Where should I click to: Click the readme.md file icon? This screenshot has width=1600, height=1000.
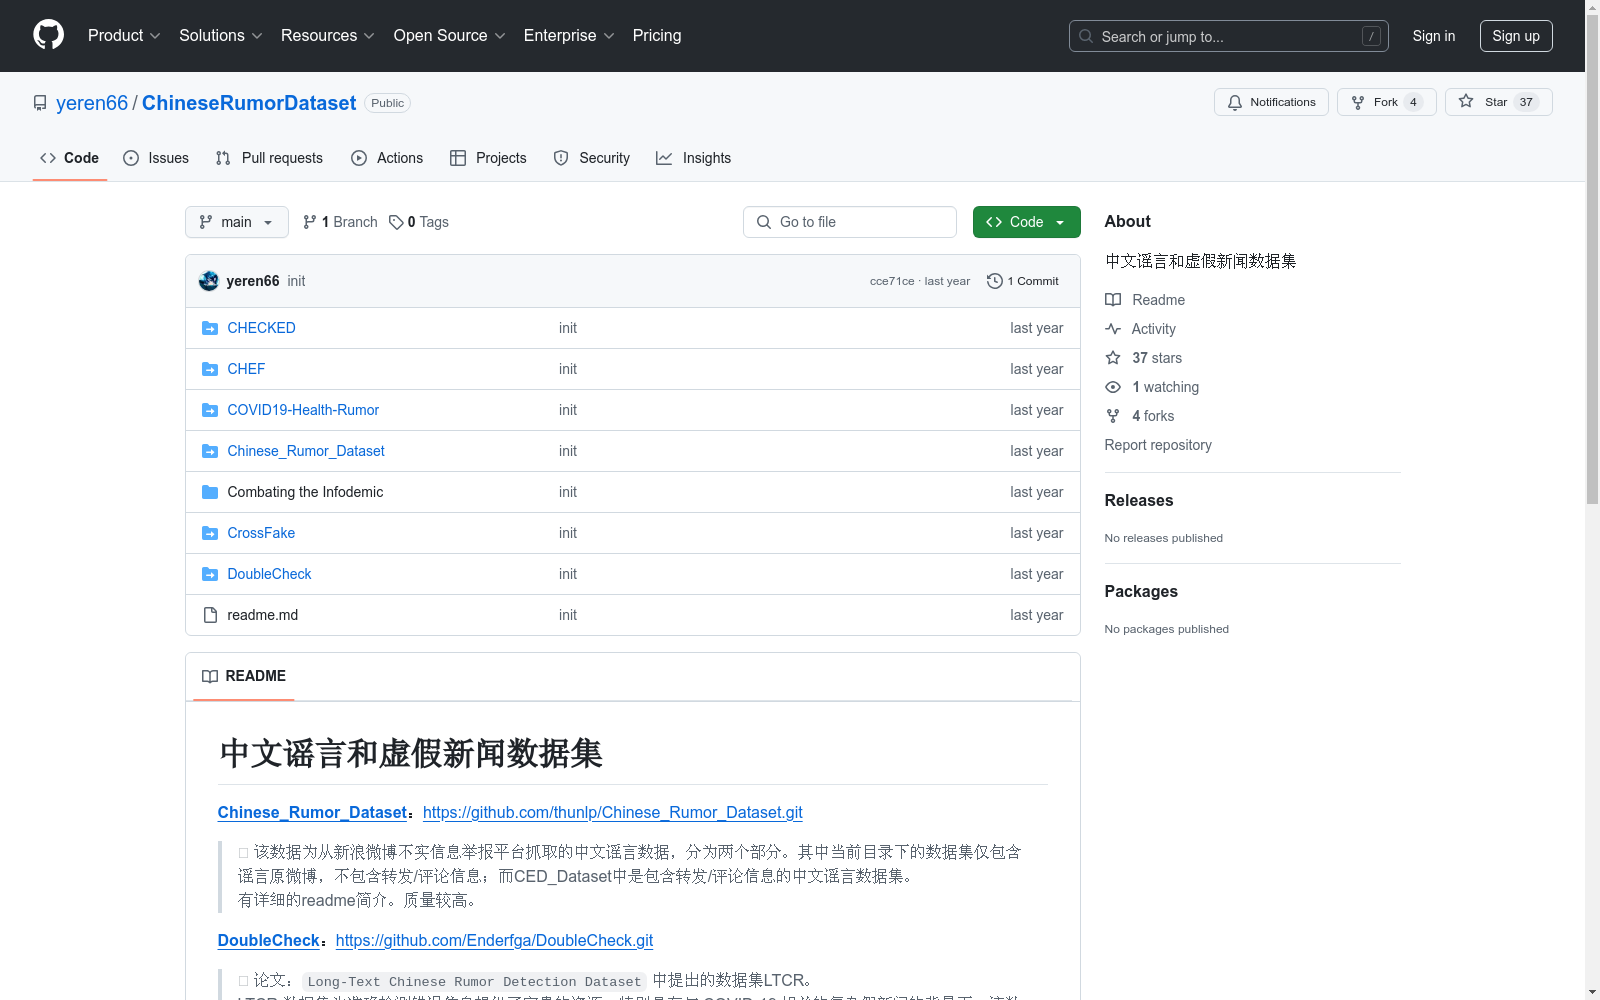[x=210, y=615]
